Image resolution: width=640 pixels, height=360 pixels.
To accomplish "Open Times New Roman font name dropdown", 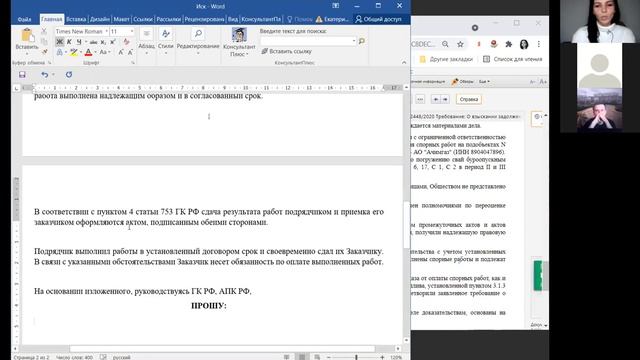I will tap(107, 31).
